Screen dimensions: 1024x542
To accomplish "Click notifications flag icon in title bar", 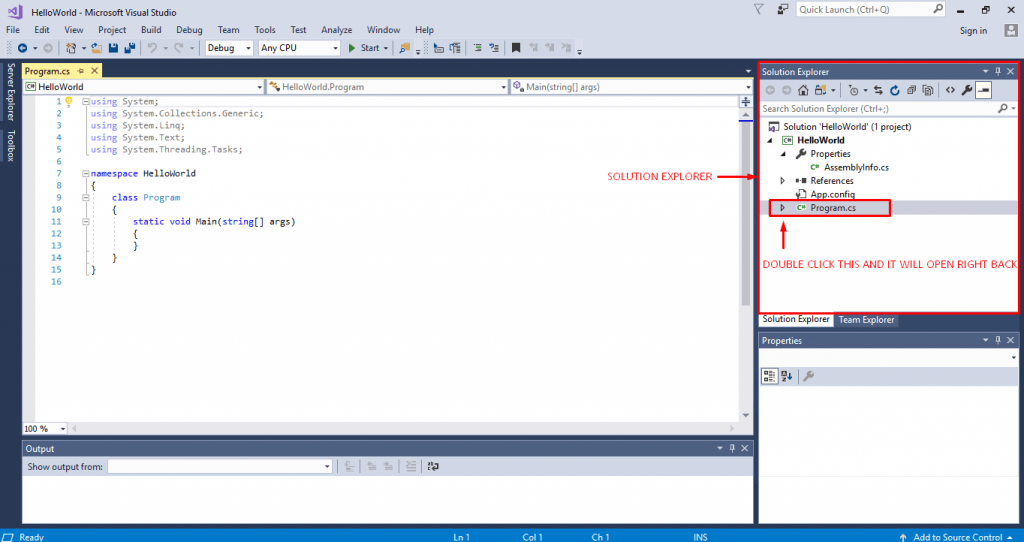I will coord(758,10).
